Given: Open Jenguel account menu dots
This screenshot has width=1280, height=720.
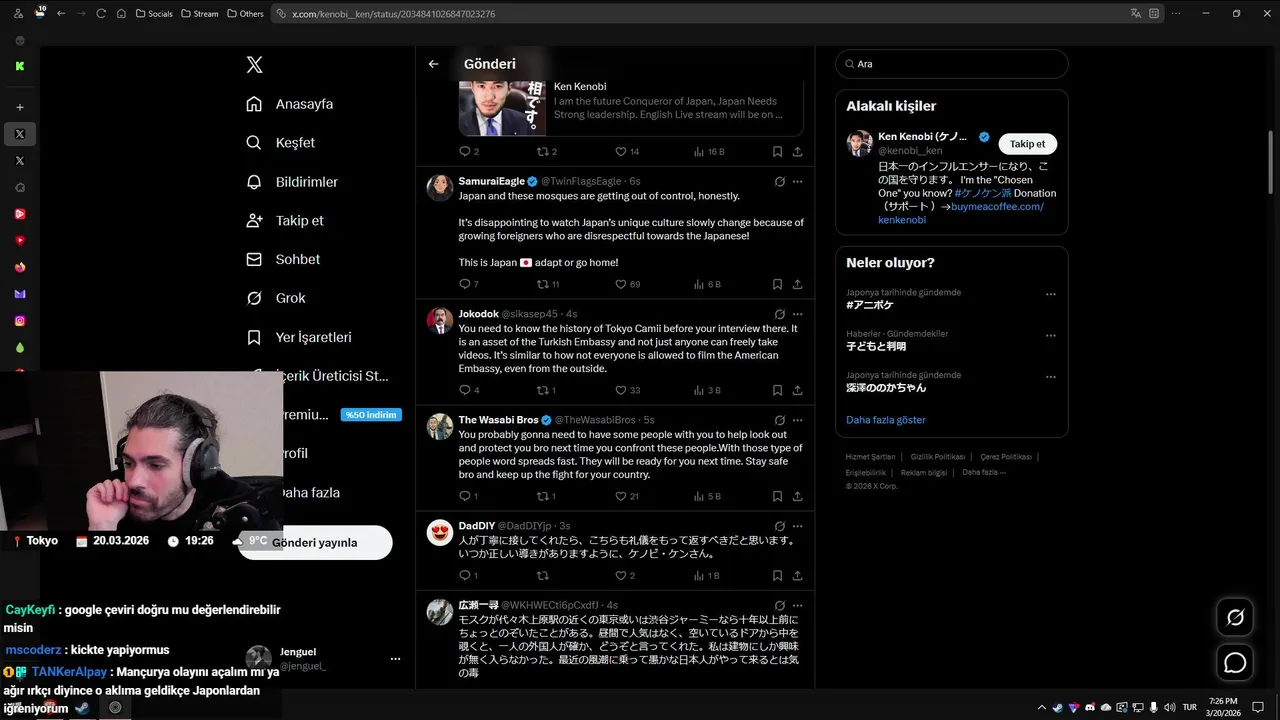Looking at the screenshot, I should [x=395, y=659].
